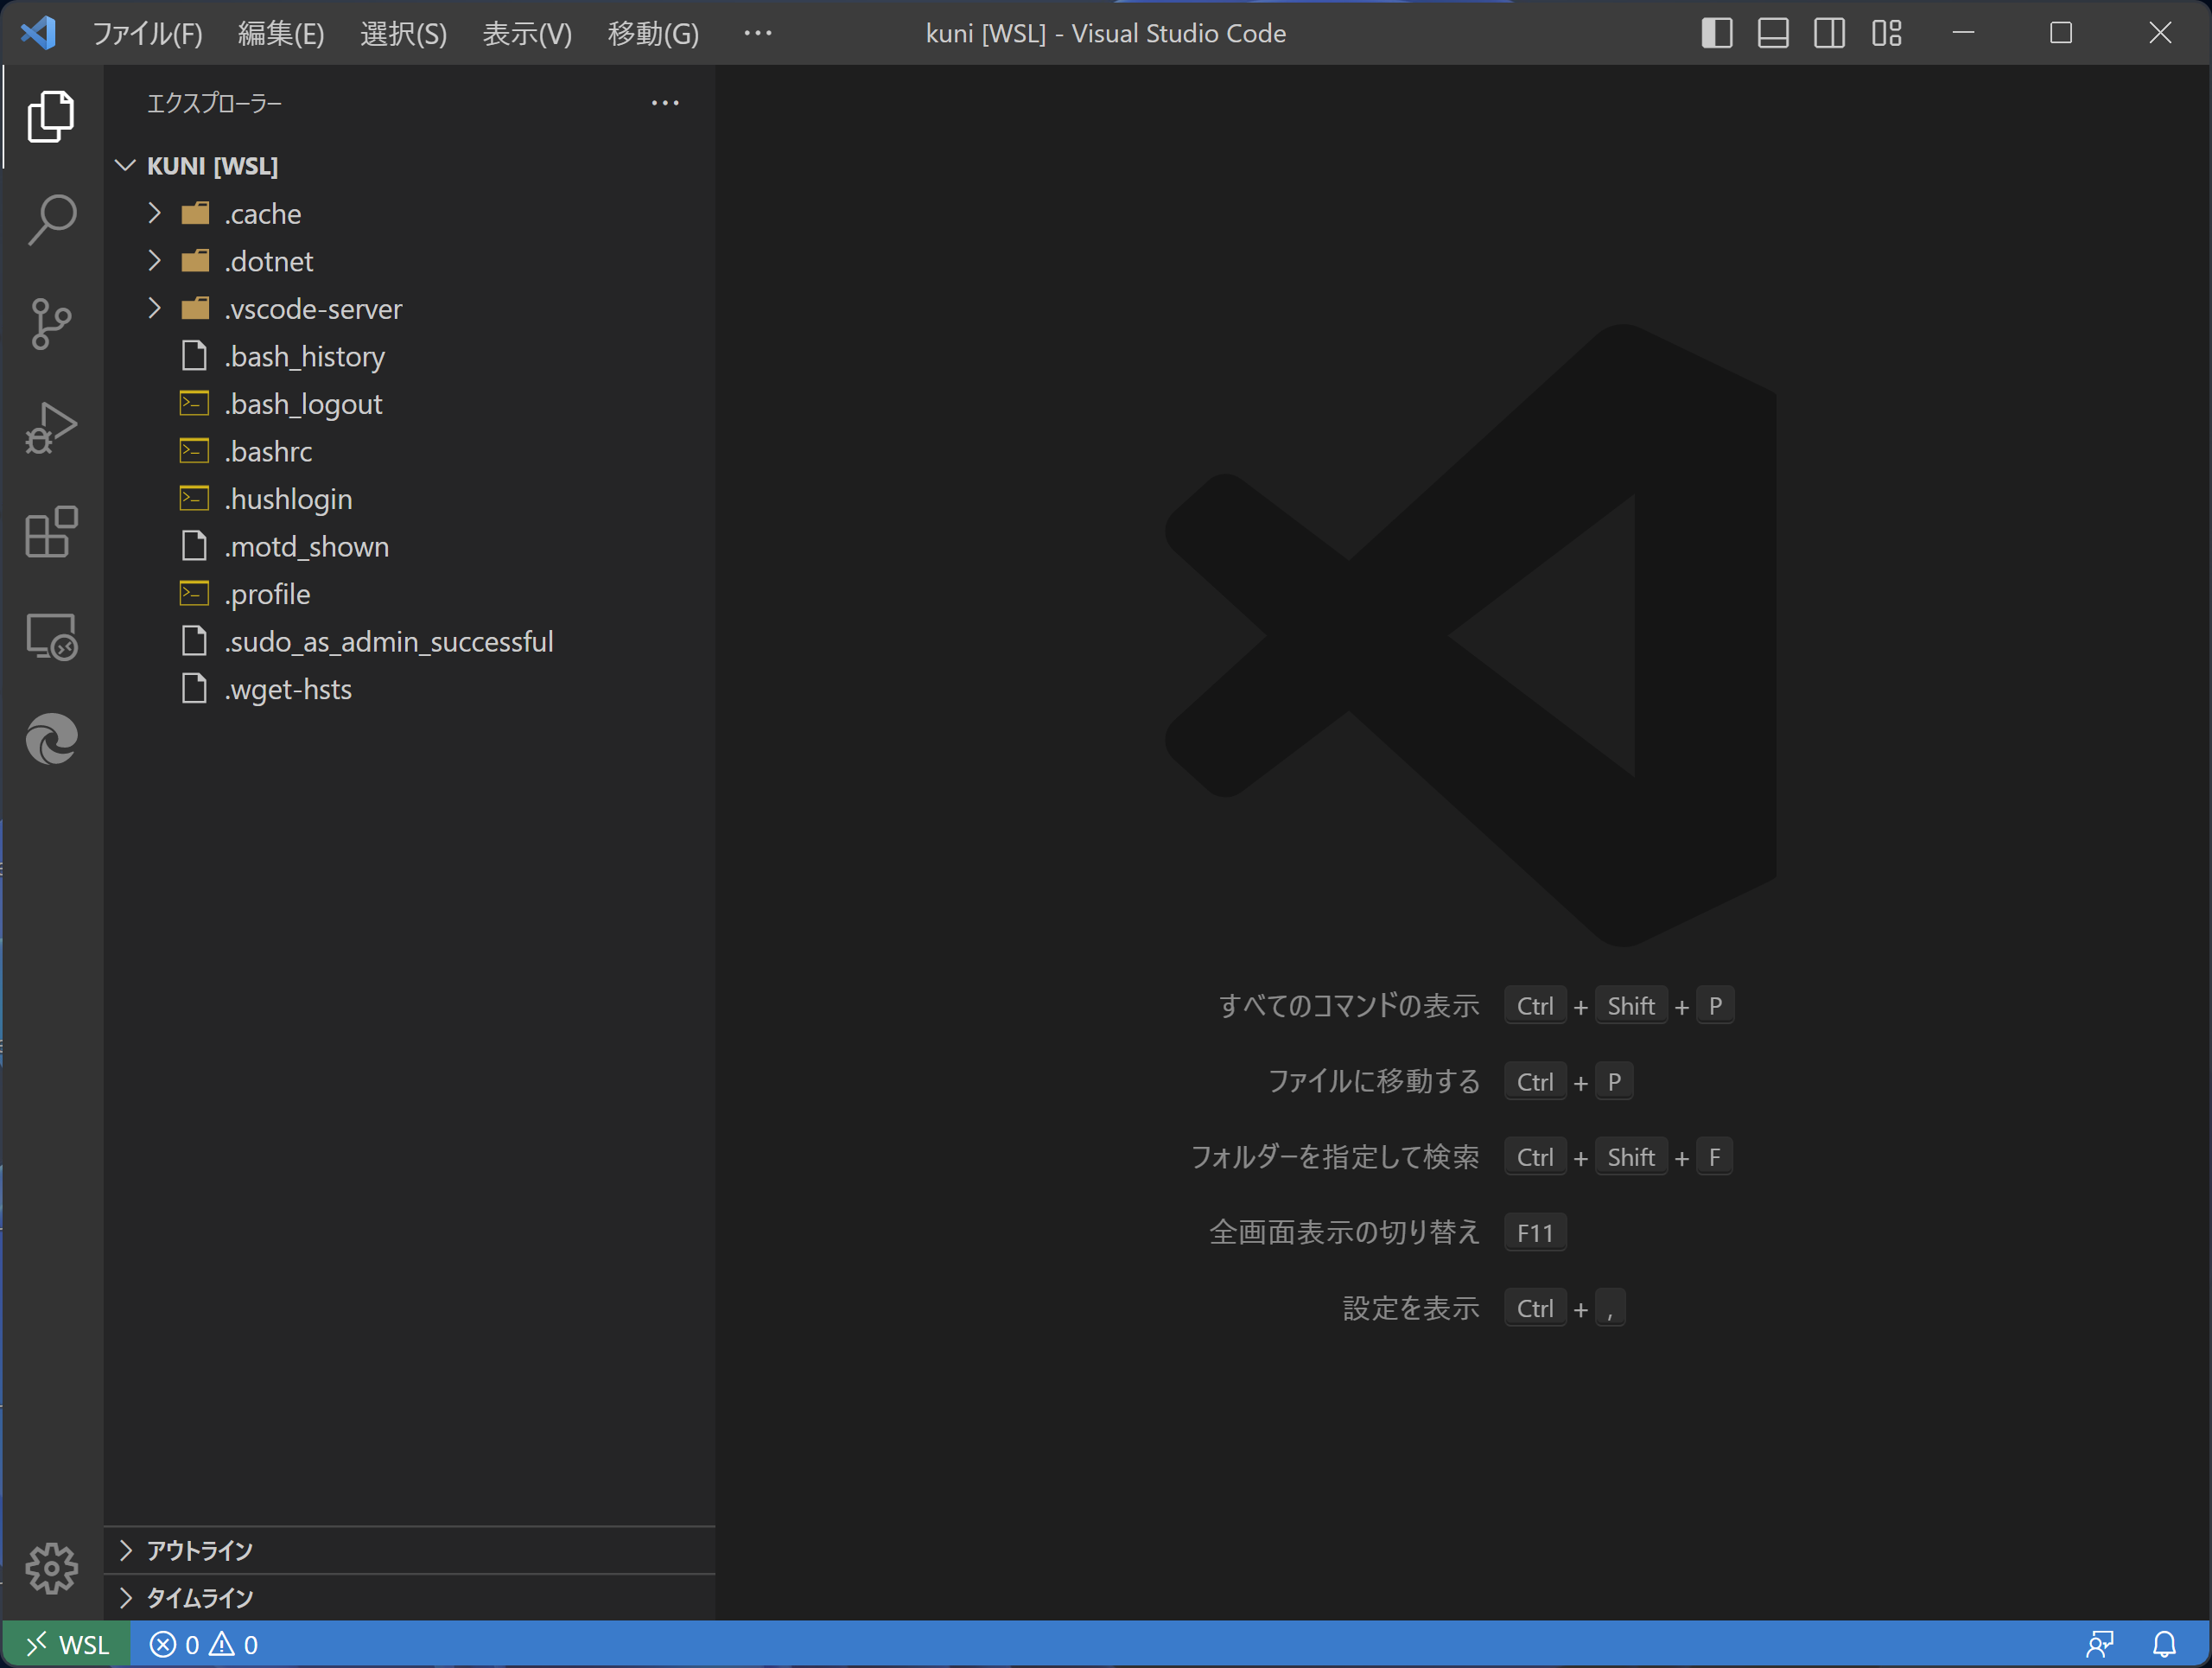Open the Explorer views and more actions menu
Viewport: 2212px width, 1668px height.
tap(665, 103)
